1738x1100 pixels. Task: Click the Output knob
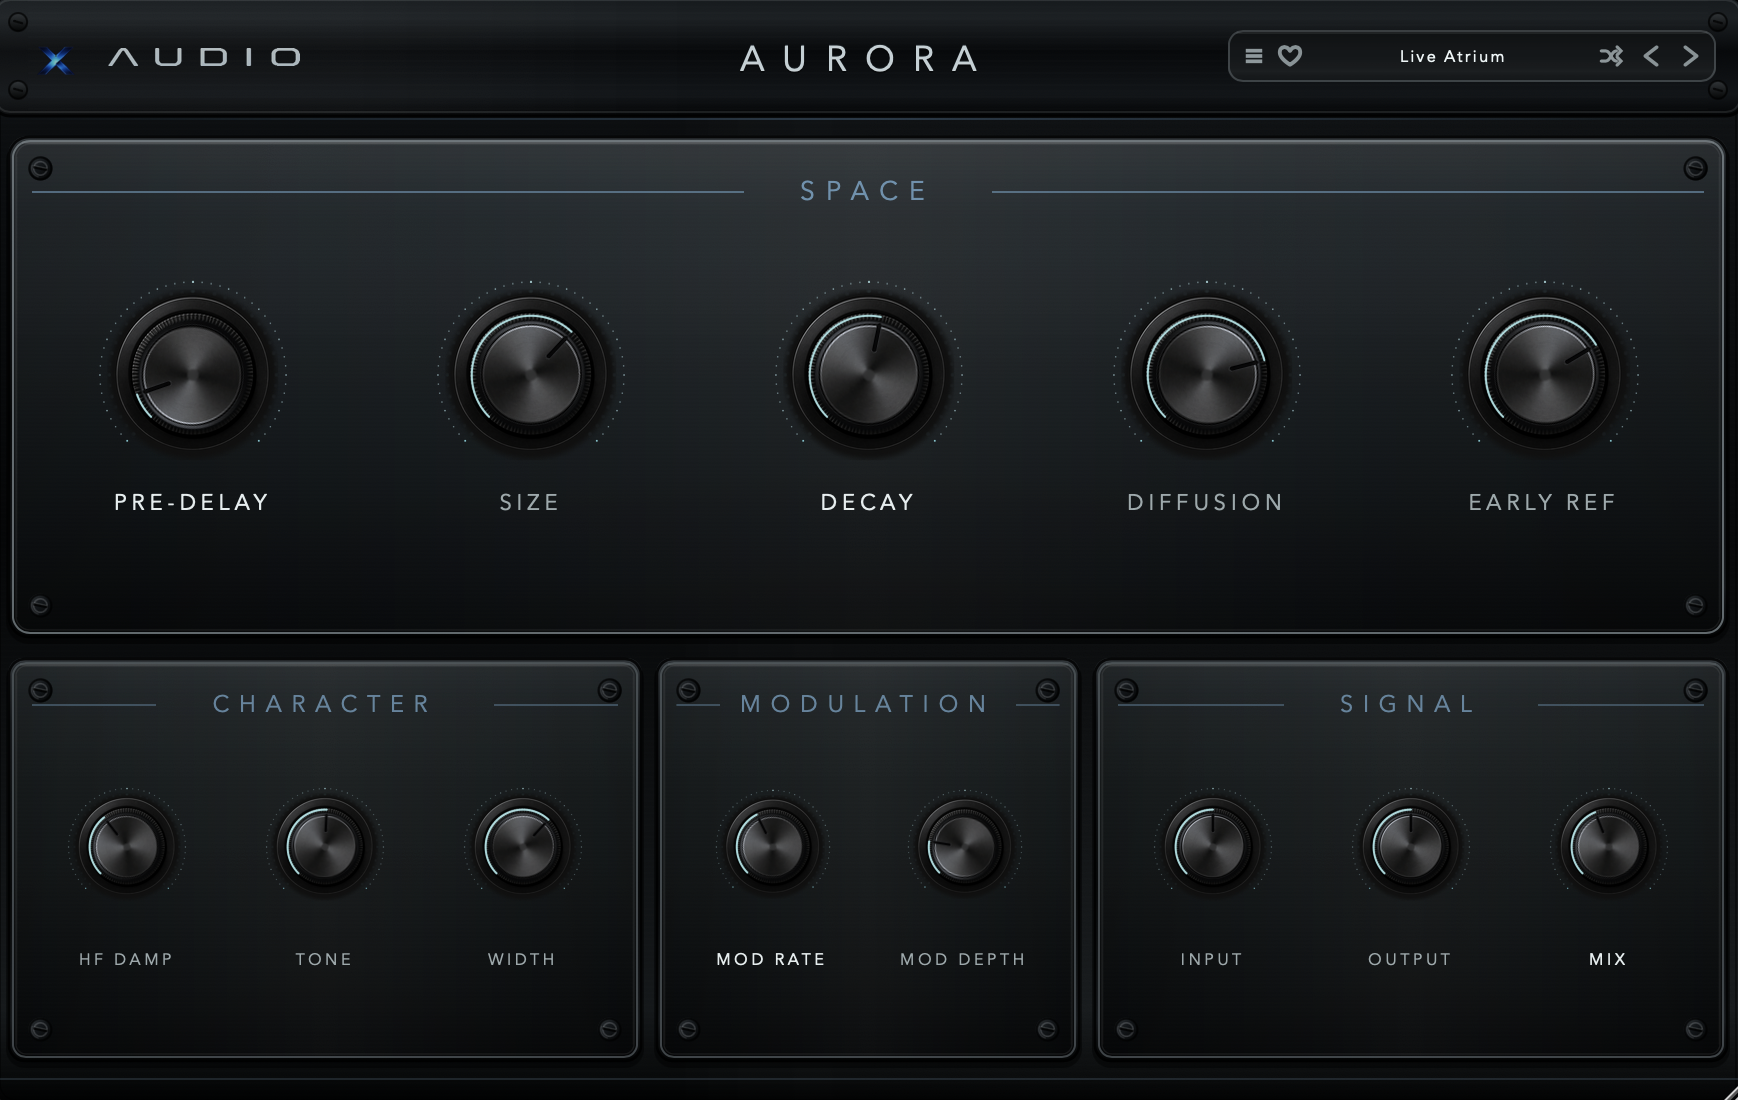[1410, 846]
